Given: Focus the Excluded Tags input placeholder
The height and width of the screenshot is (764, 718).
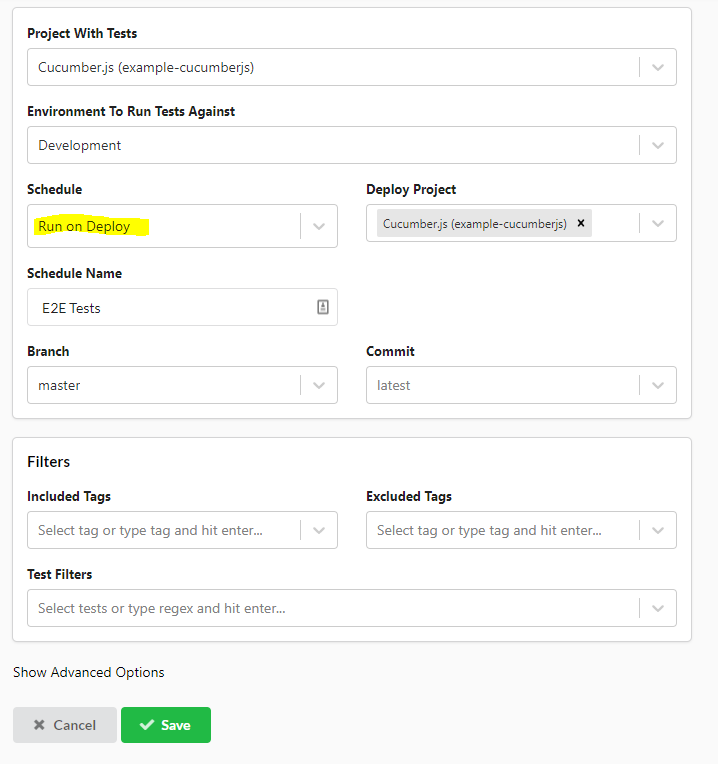Looking at the screenshot, I should coord(489,530).
